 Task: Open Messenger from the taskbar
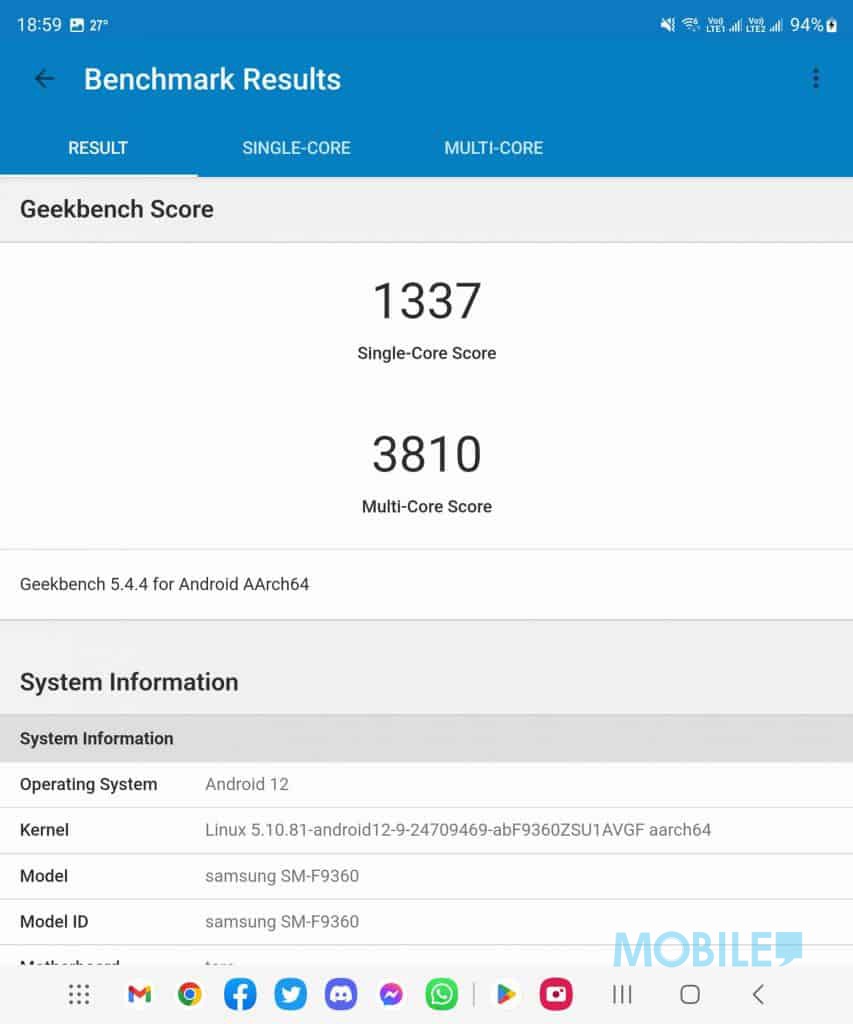391,994
